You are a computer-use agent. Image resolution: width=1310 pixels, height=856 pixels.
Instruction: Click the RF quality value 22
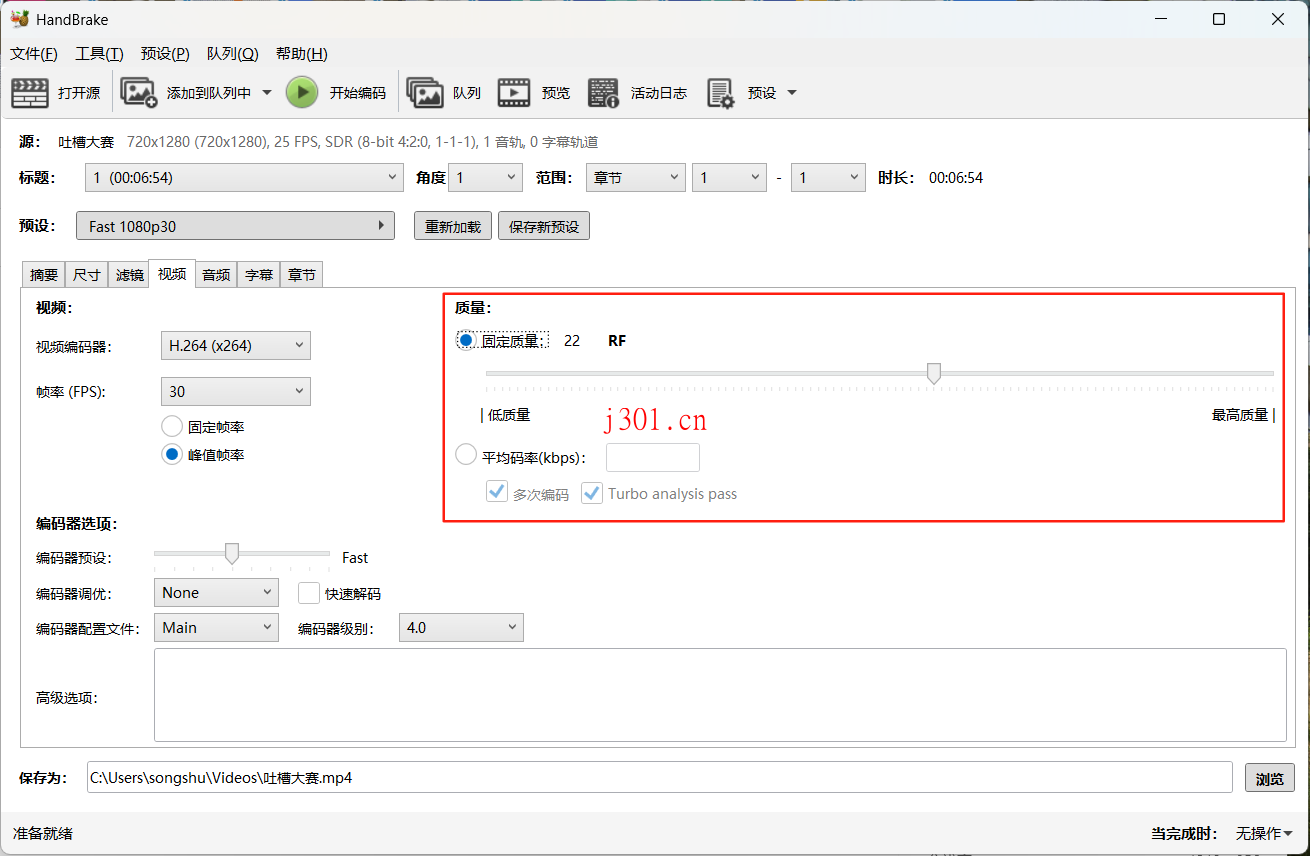click(572, 341)
